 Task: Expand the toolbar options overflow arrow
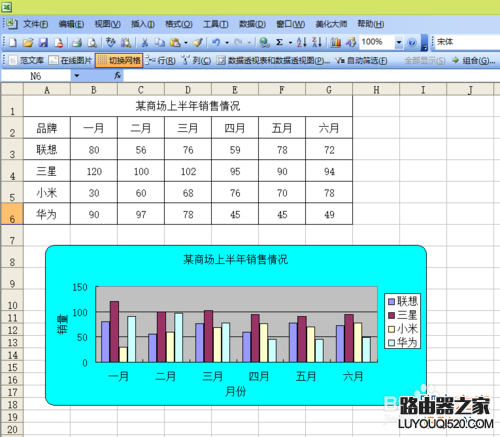(424, 43)
